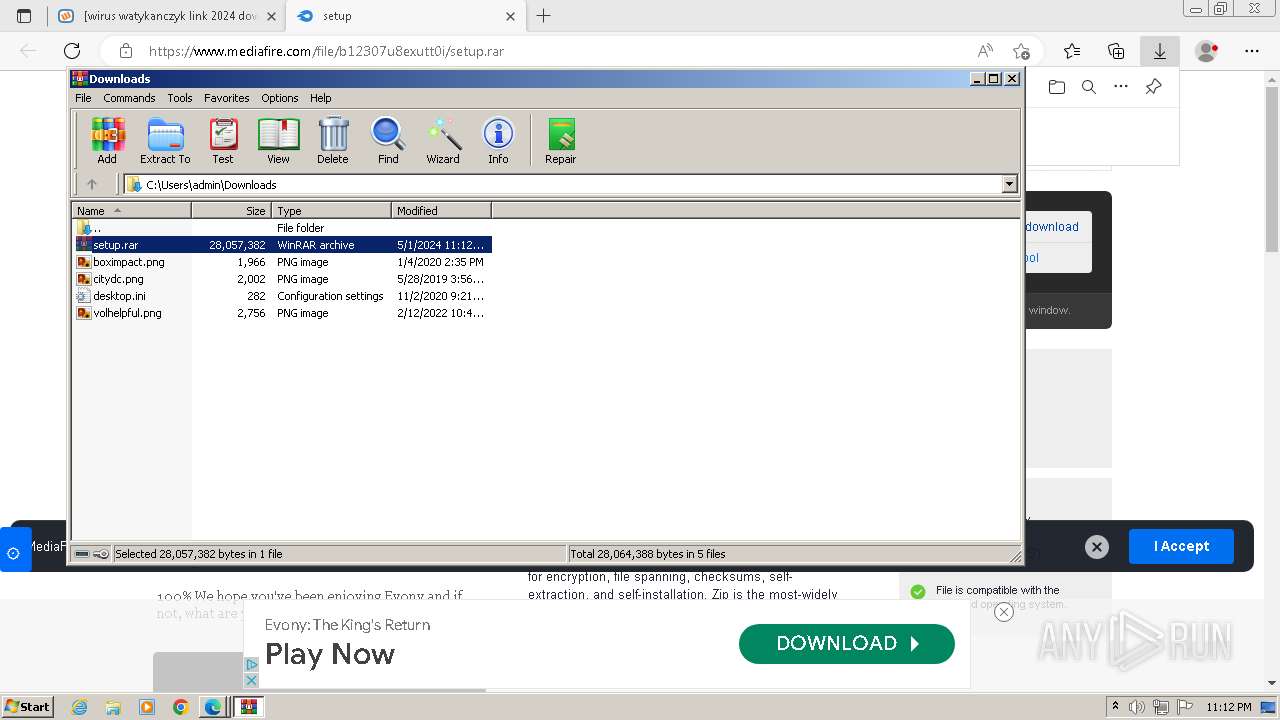
Task: Click the I Accept button
Action: pos(1181,547)
